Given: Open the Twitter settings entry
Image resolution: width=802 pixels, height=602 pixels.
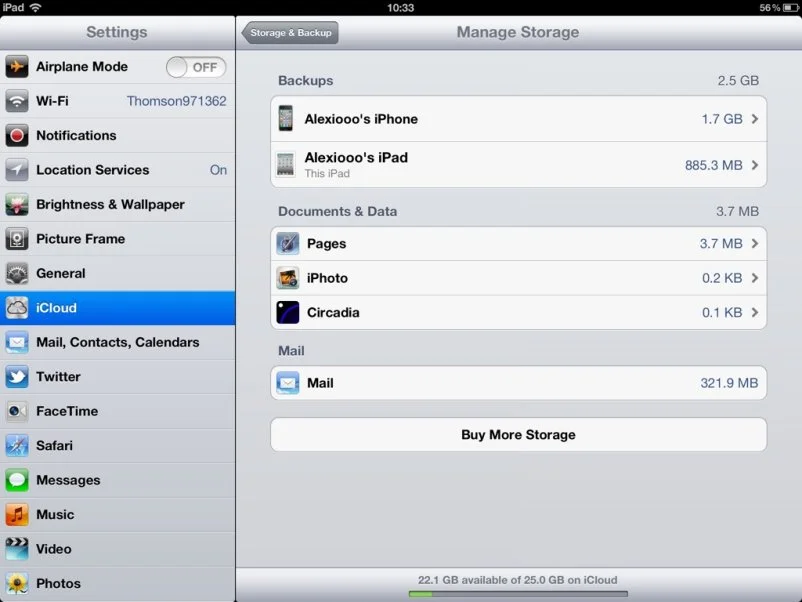Looking at the screenshot, I should [x=118, y=376].
